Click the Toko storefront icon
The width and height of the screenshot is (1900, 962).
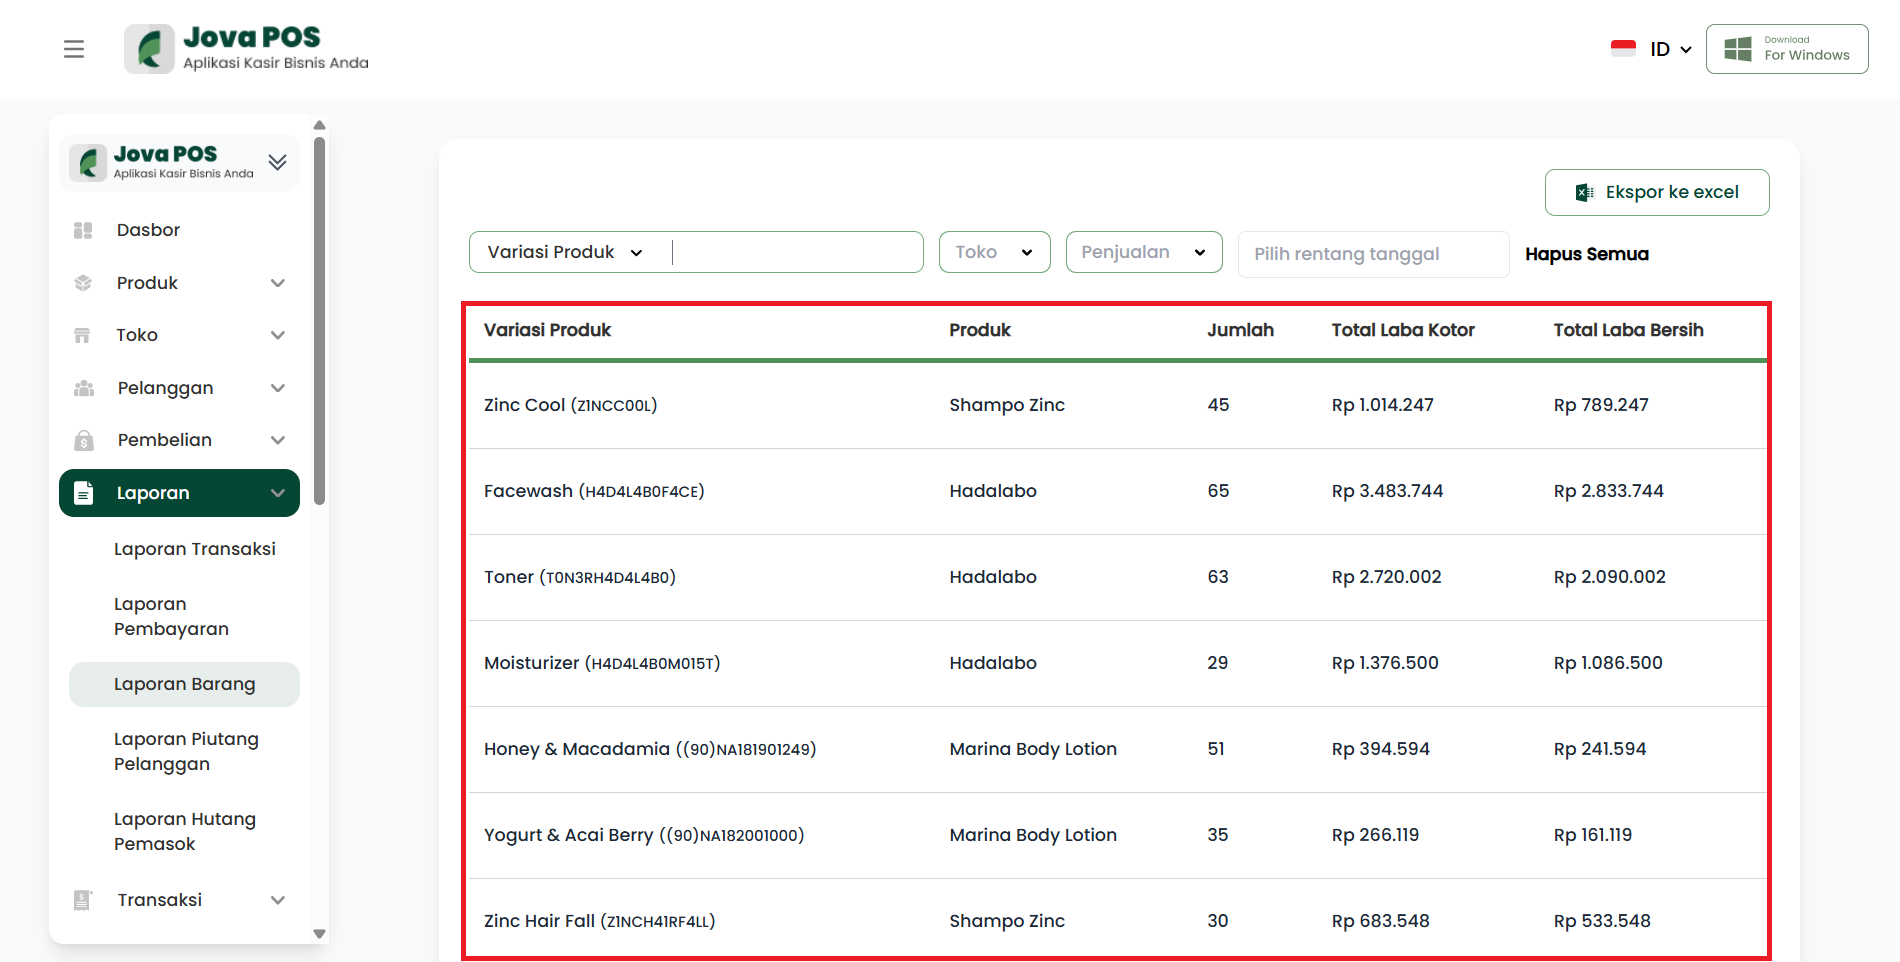(x=83, y=335)
